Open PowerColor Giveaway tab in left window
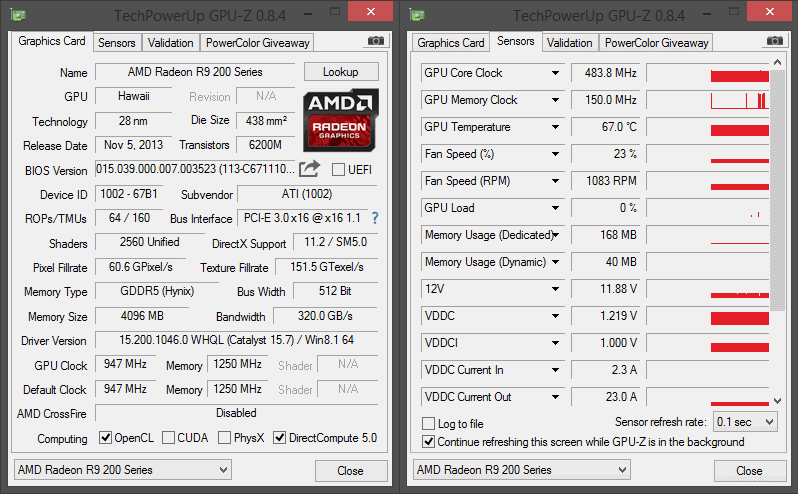The height and width of the screenshot is (494, 798). pyautogui.click(x=258, y=43)
